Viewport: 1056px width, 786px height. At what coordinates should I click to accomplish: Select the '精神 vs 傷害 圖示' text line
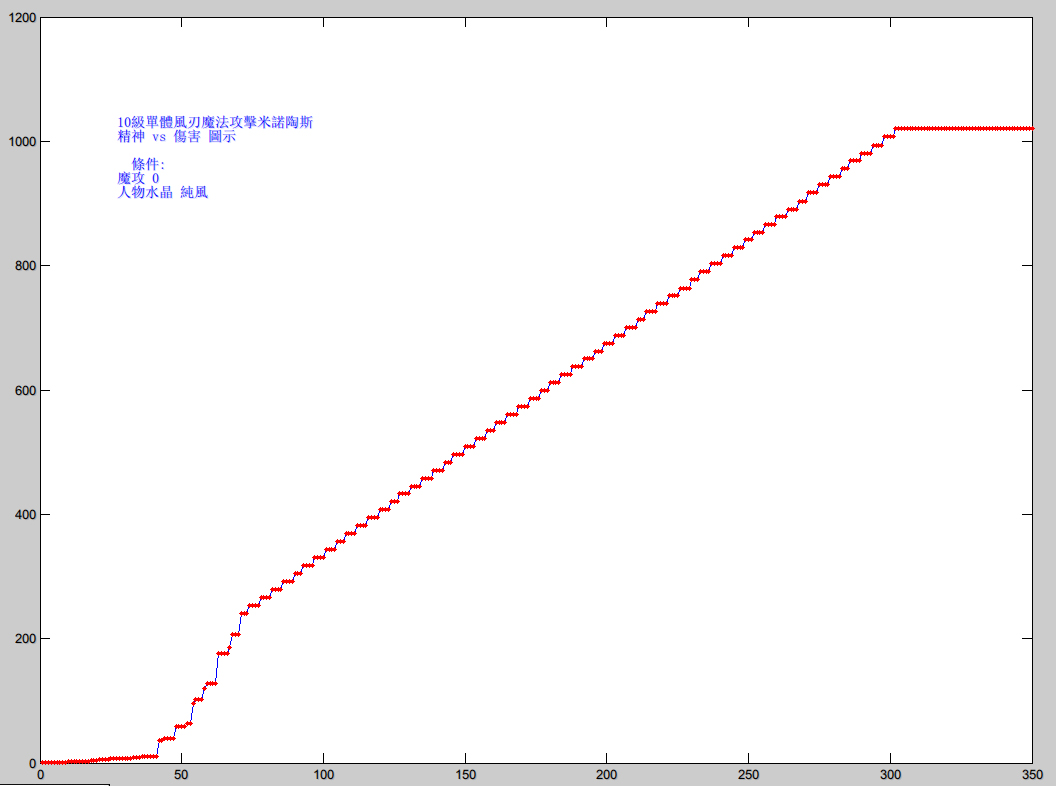click(176, 137)
